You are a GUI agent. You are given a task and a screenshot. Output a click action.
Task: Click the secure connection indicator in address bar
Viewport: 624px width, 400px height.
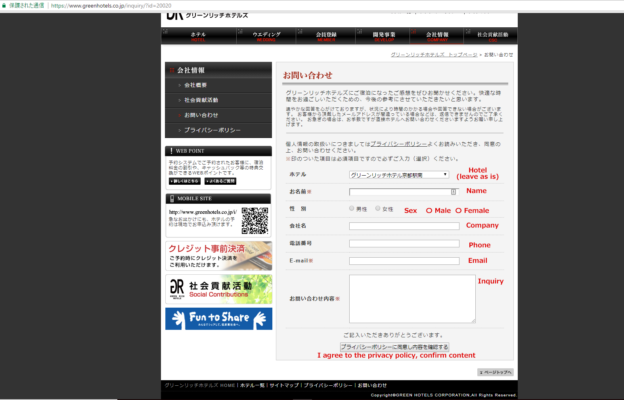pyautogui.click(x=30, y=5)
